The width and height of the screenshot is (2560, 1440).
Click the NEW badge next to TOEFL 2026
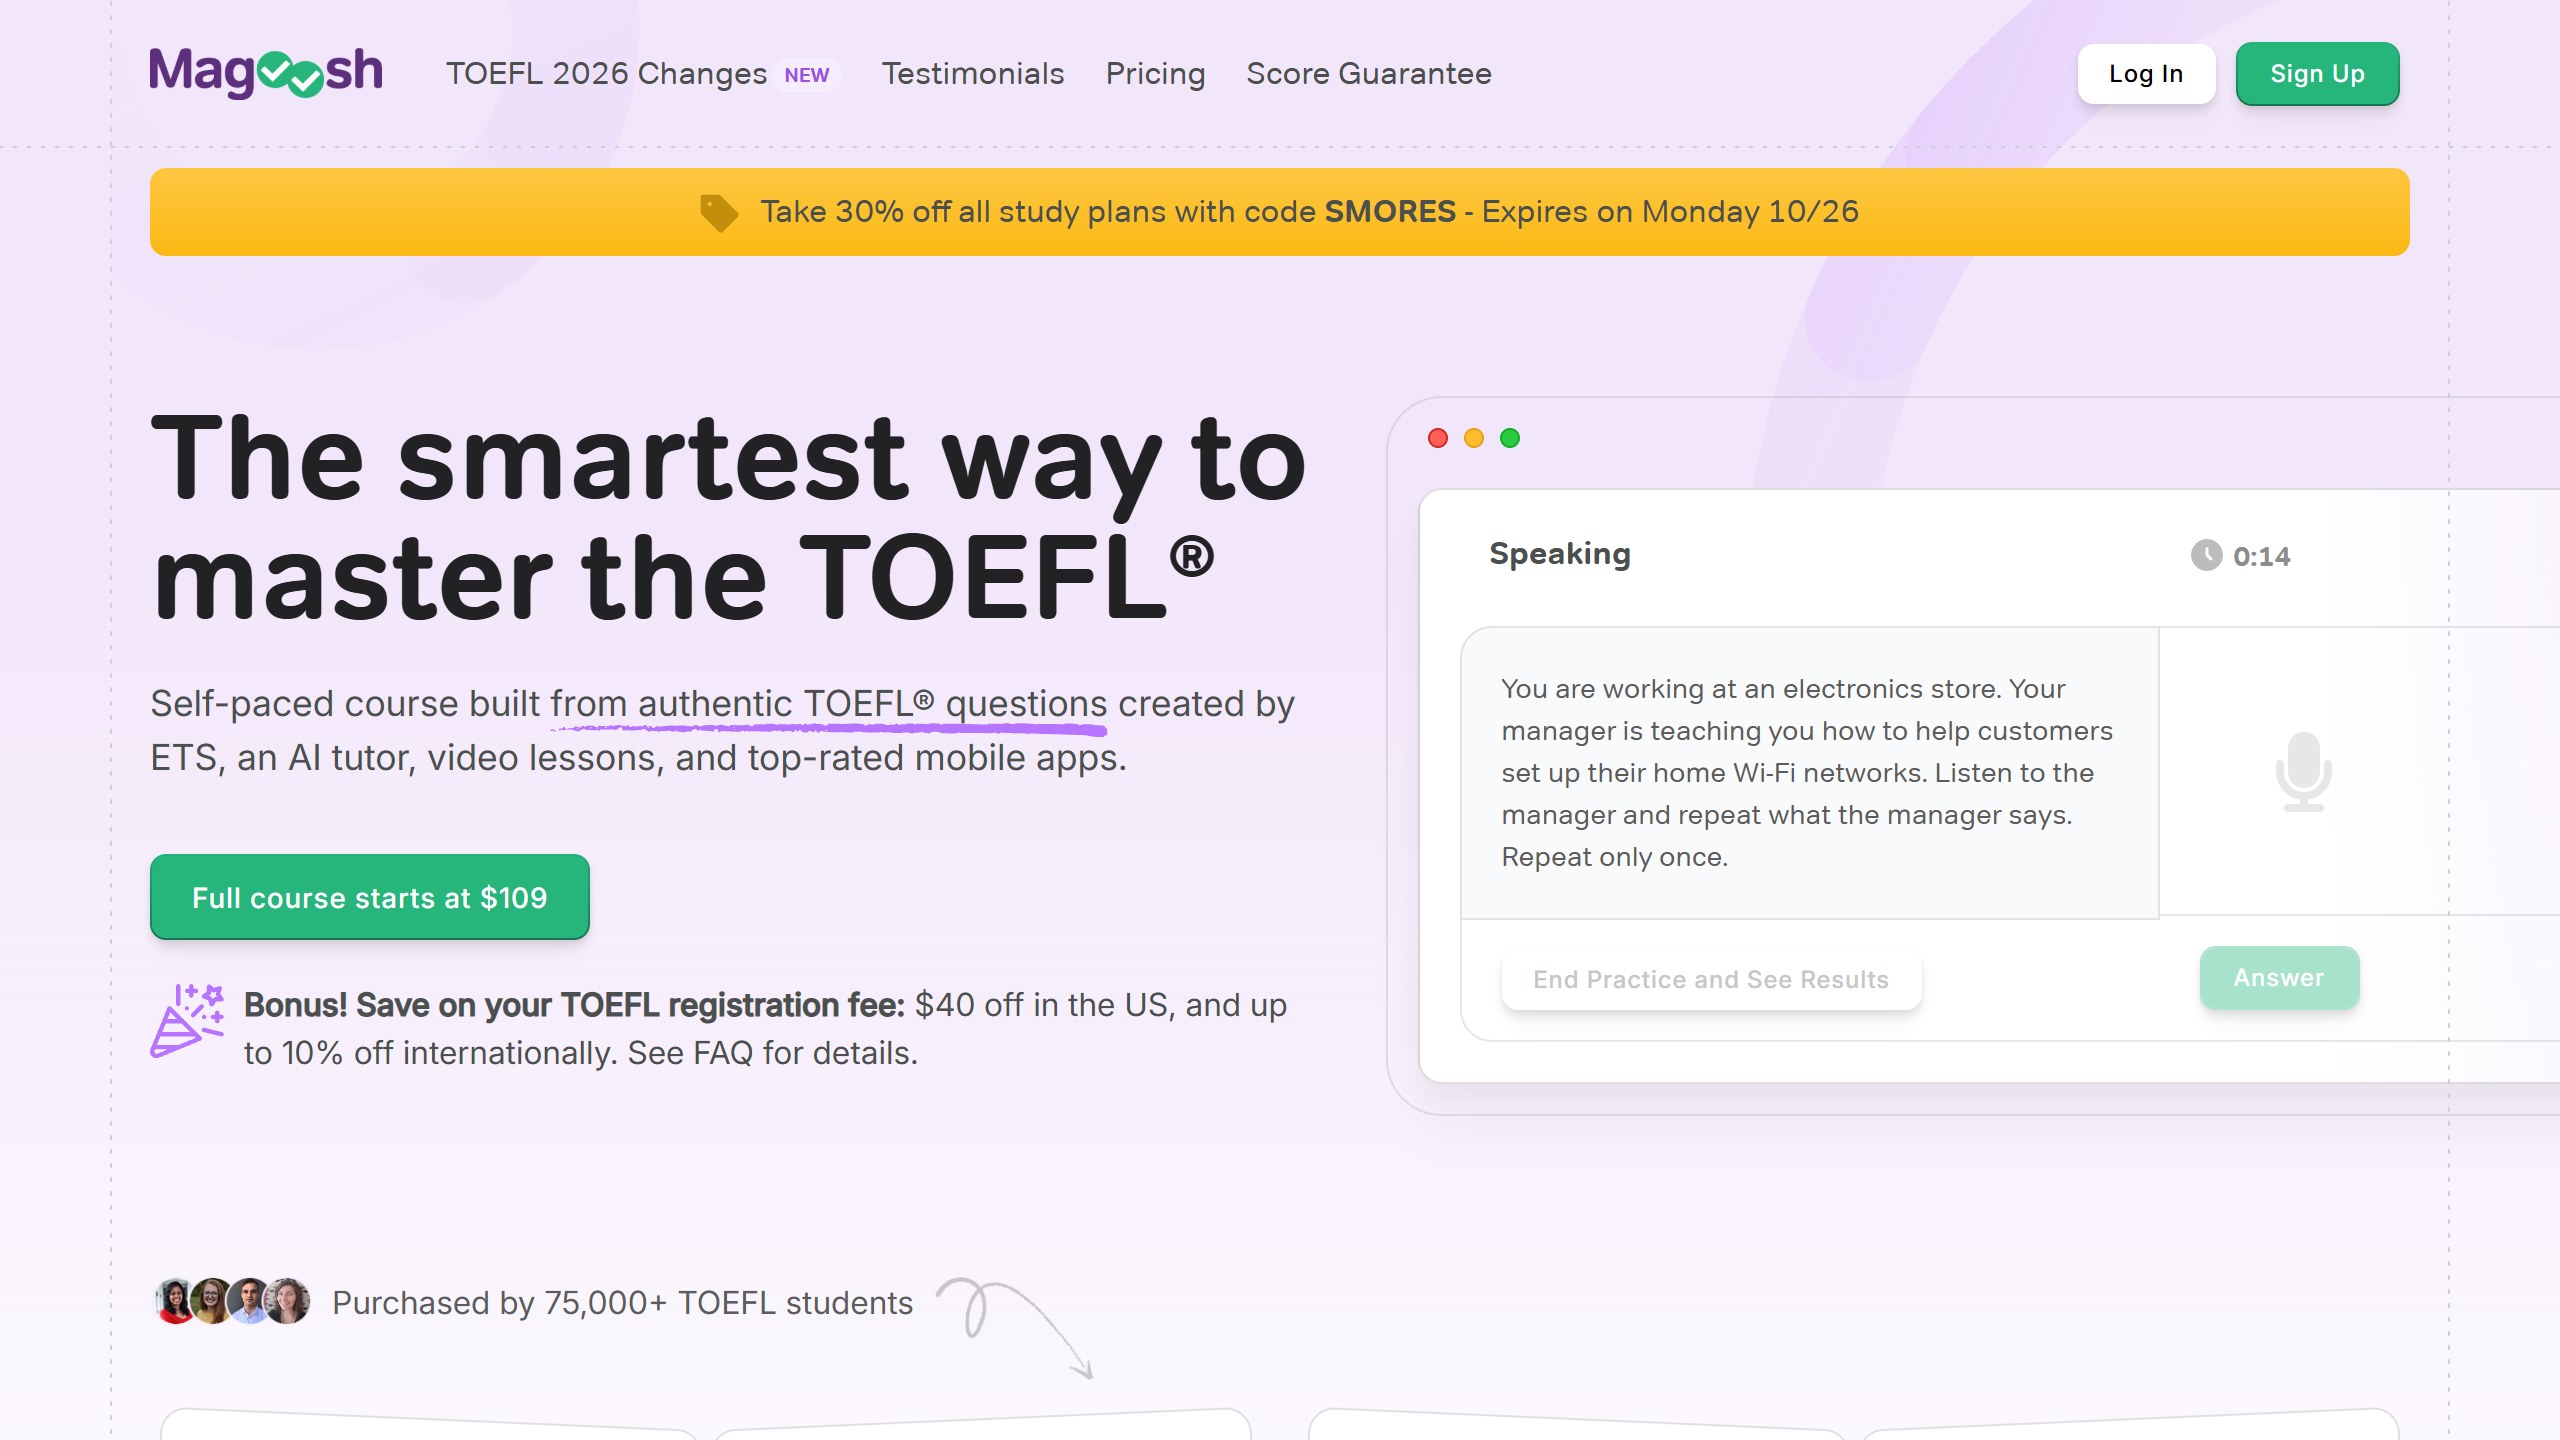[x=807, y=75]
